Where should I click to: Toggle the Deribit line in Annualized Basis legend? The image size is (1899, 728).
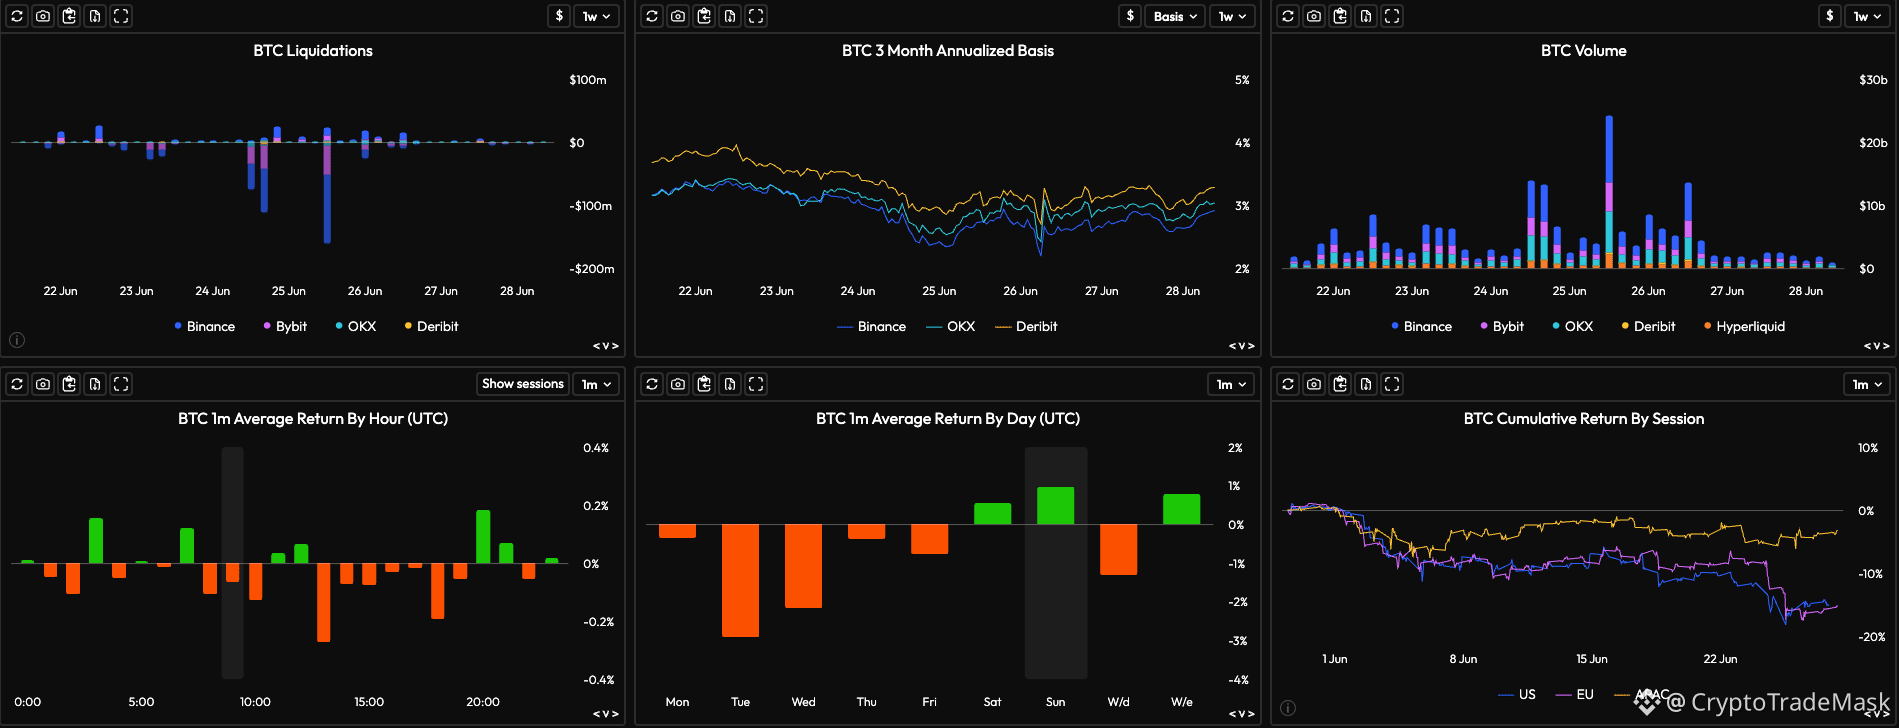1026,327
